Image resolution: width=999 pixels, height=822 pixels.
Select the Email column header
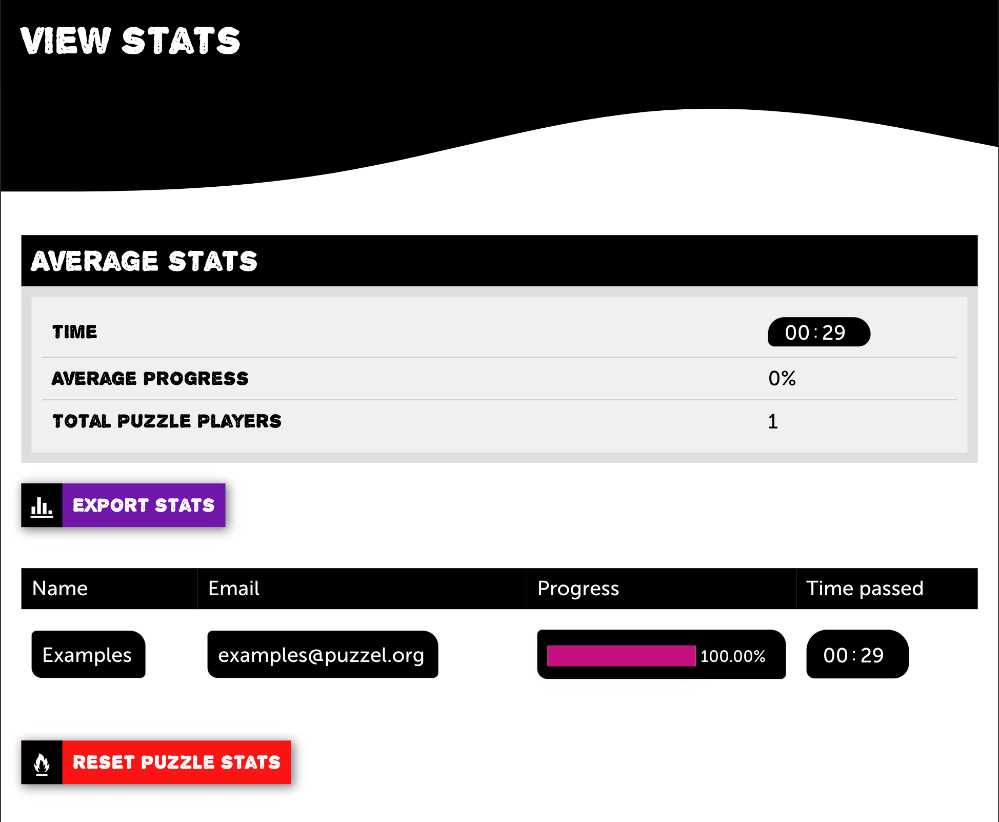pyautogui.click(x=234, y=588)
